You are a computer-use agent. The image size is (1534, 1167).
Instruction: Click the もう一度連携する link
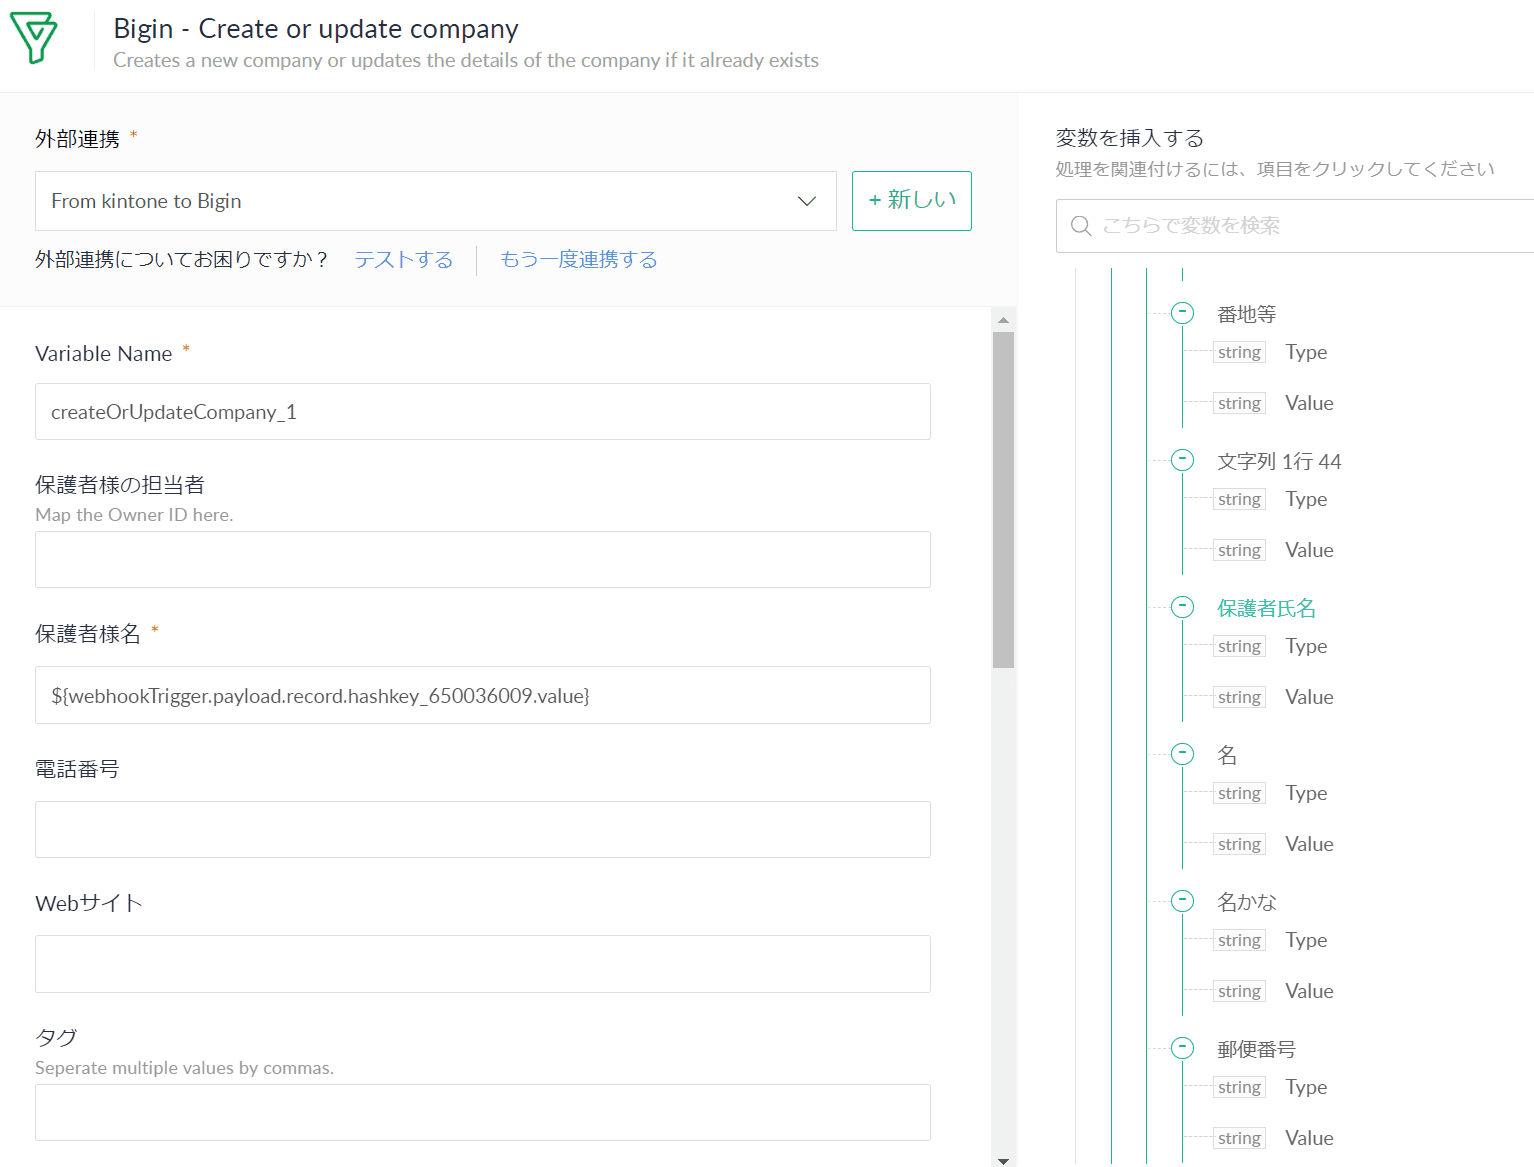point(578,260)
